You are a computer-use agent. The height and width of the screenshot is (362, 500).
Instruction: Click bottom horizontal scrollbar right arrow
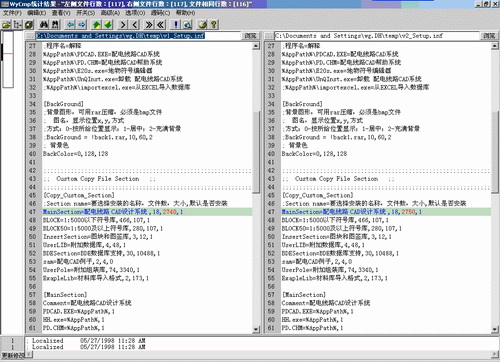(x=495, y=354)
